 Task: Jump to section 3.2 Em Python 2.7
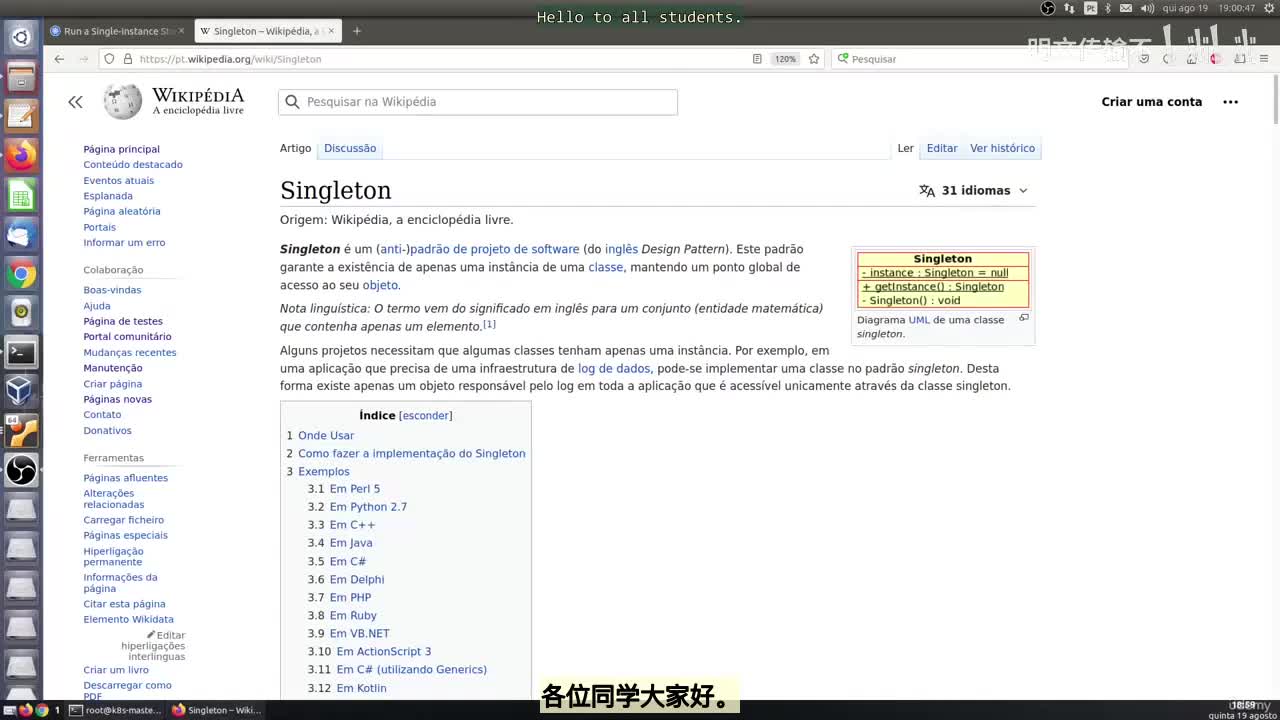pyautogui.click(x=368, y=507)
